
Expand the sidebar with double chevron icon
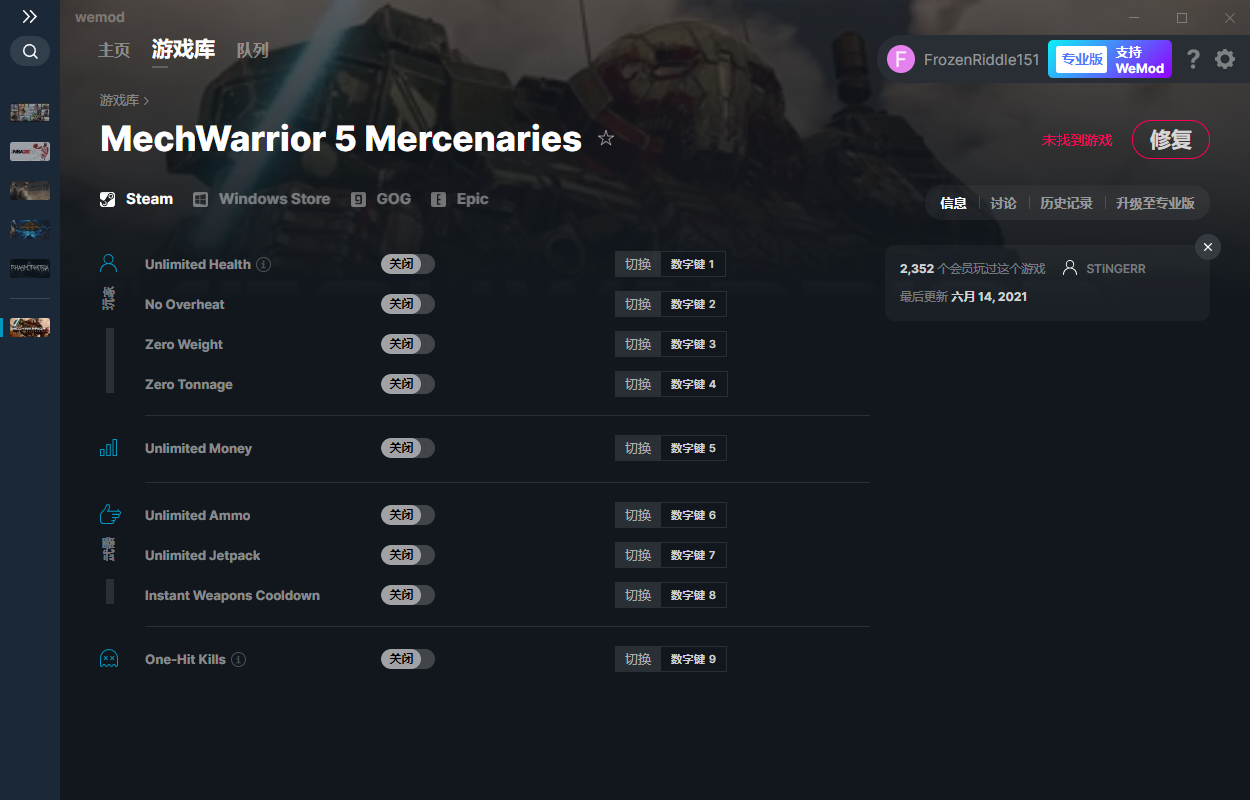coord(30,17)
